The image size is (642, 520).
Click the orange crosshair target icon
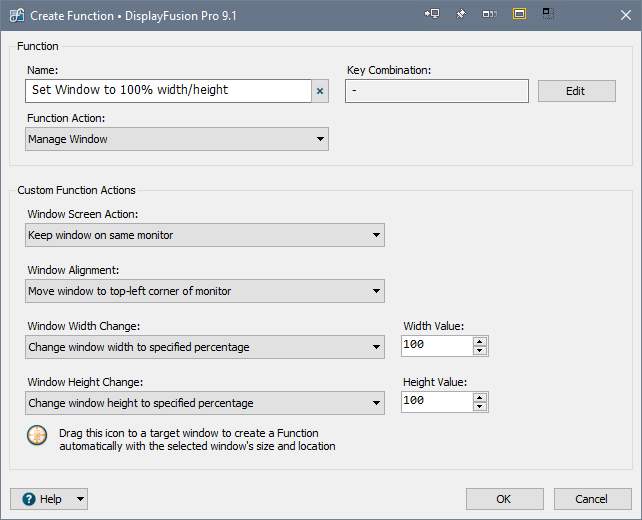[38, 437]
